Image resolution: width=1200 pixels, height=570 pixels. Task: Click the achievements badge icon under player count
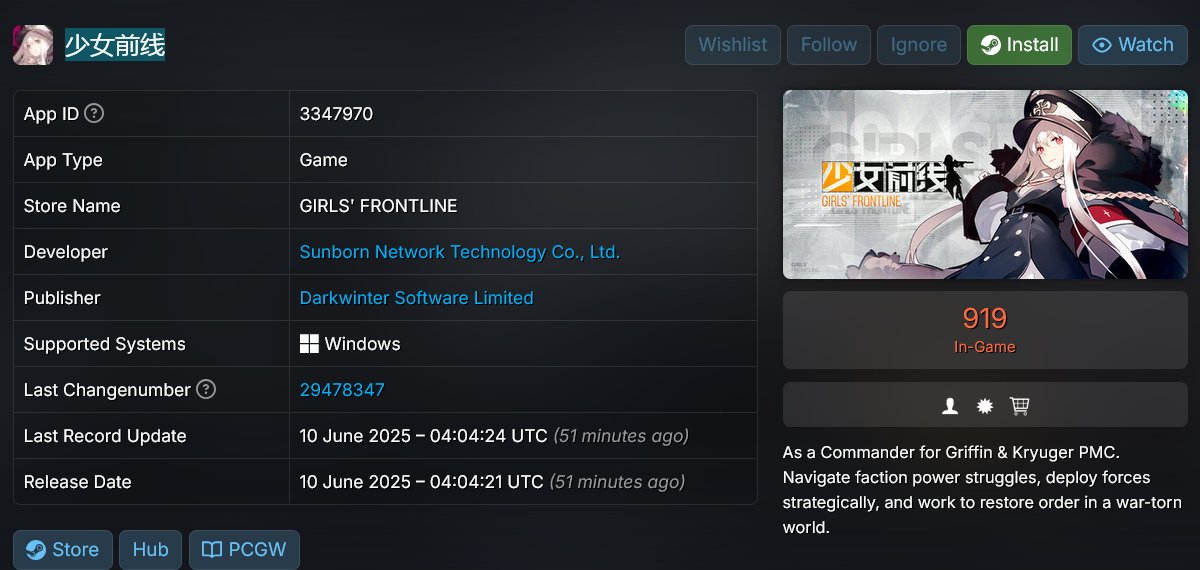pyautogui.click(x=985, y=406)
